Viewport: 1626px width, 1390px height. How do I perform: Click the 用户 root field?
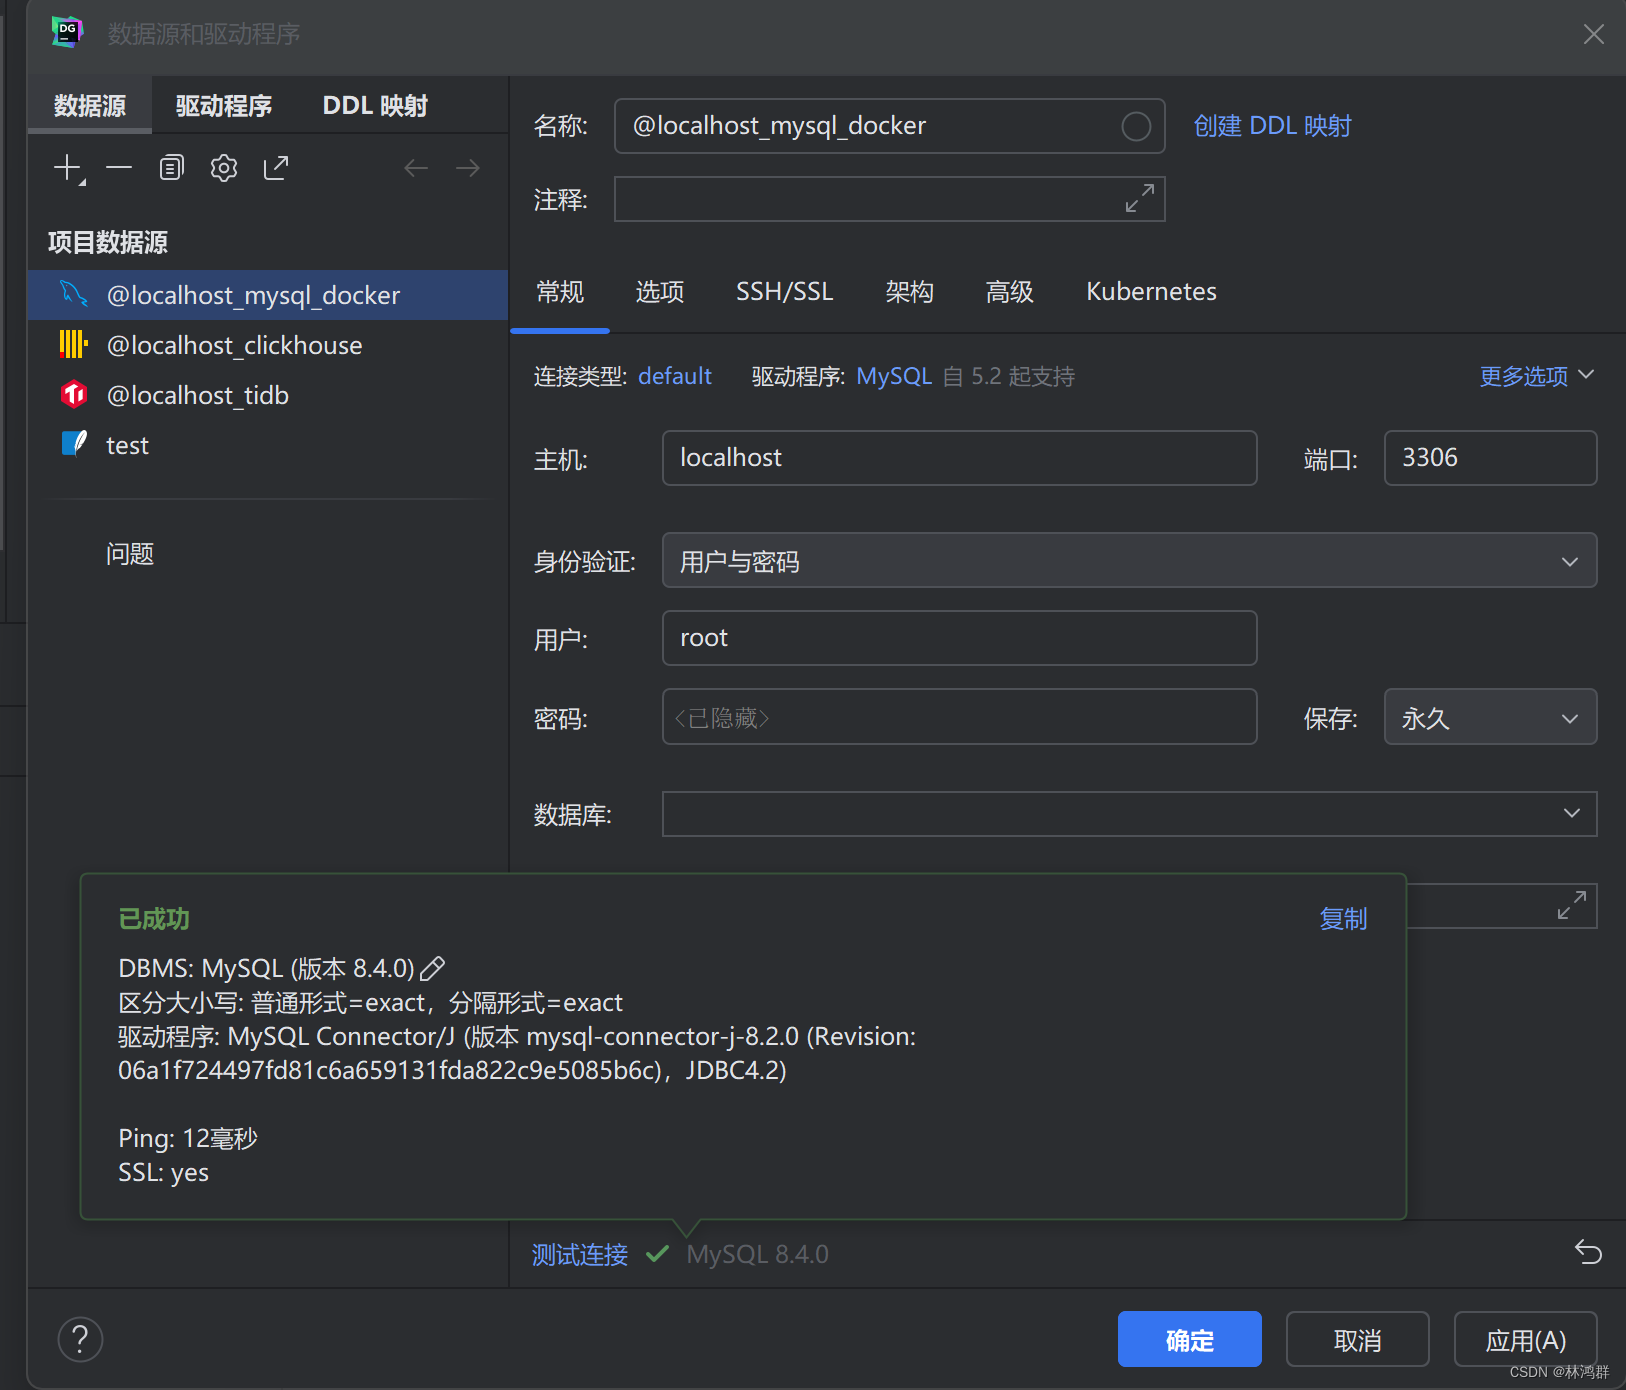959,638
